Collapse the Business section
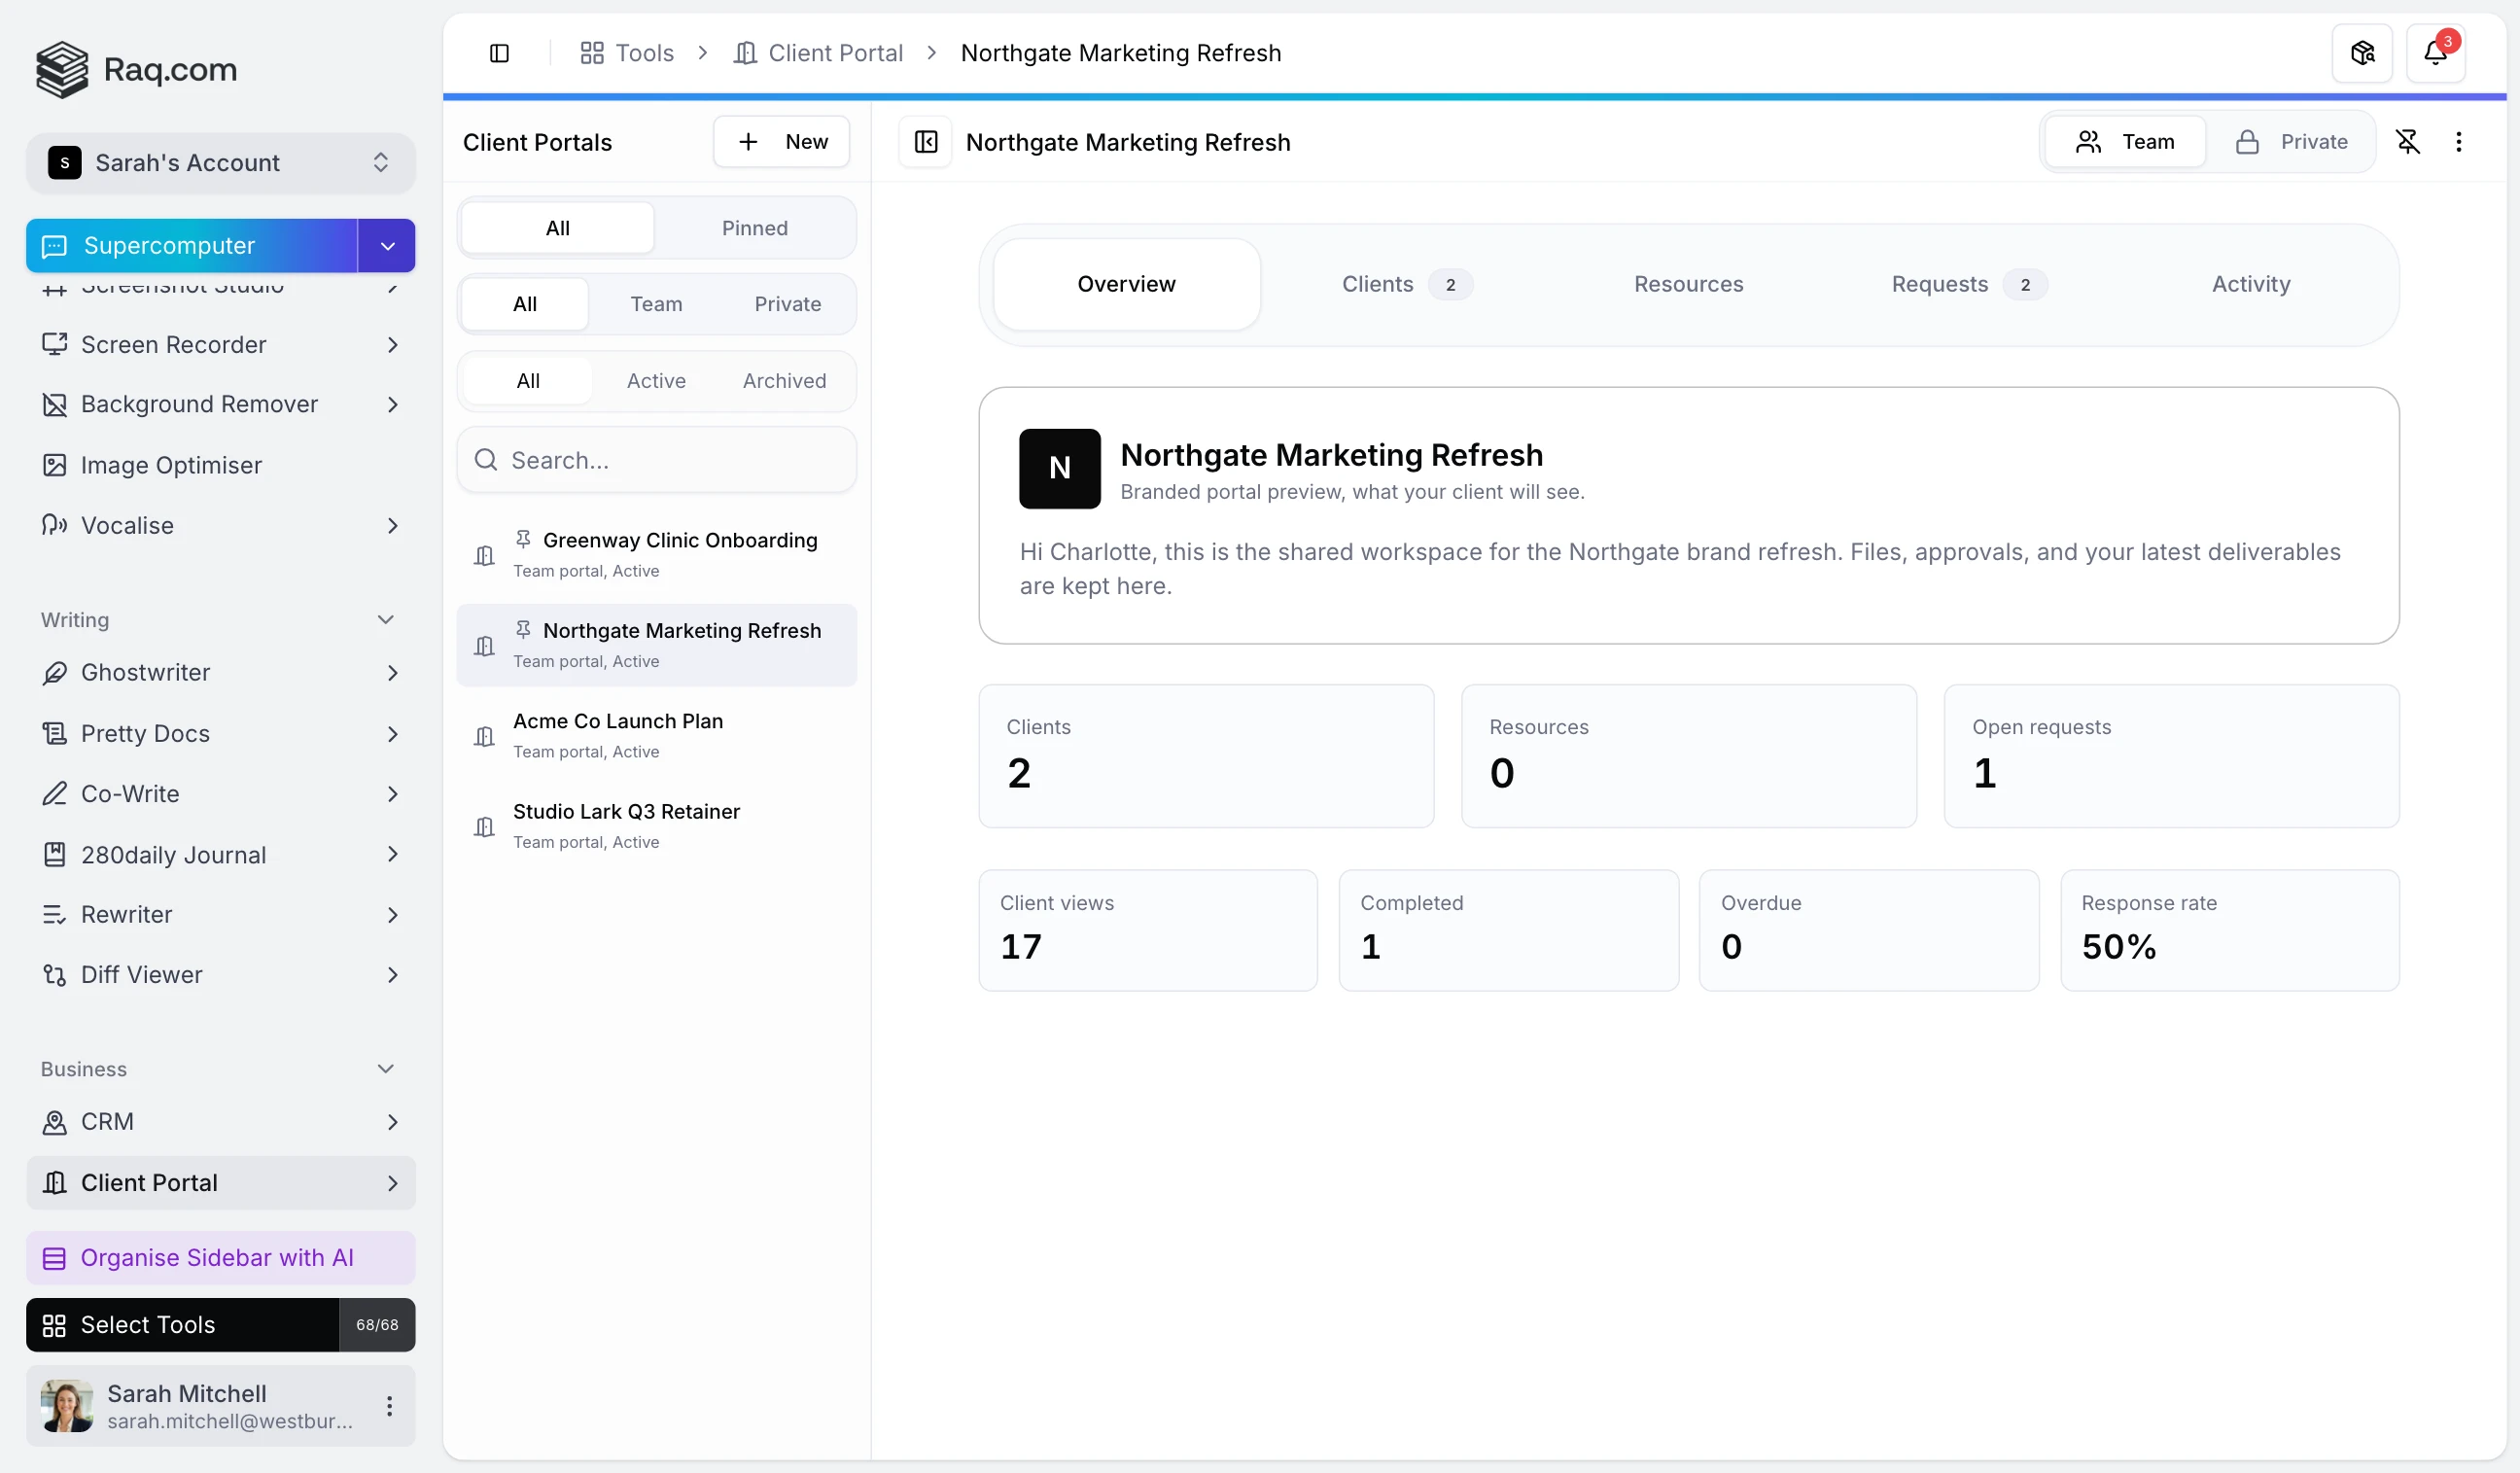This screenshot has height=1473, width=2520. point(385,1069)
